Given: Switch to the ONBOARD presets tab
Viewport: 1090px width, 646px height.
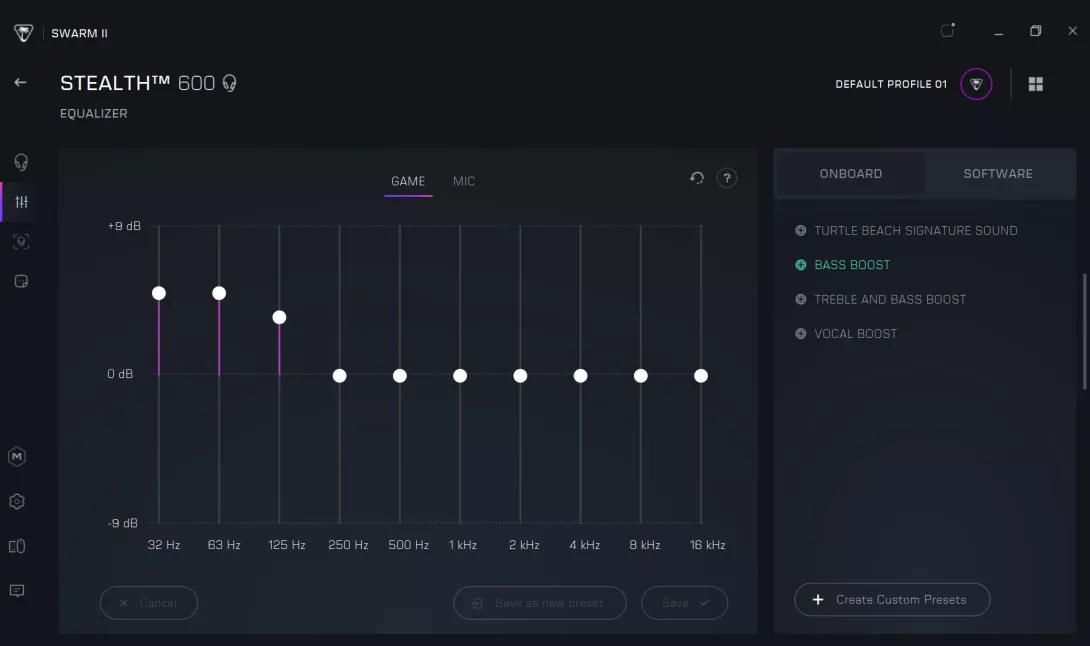Looking at the screenshot, I should pos(850,174).
